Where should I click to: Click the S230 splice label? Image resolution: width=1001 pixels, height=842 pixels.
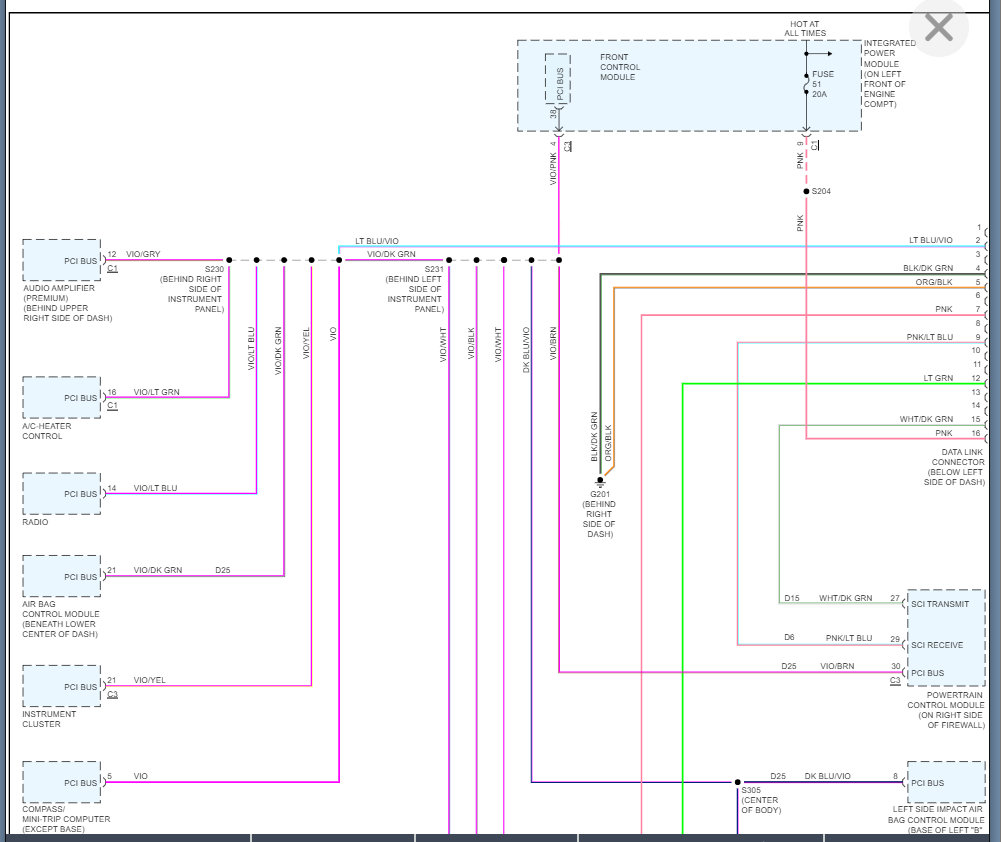click(214, 269)
